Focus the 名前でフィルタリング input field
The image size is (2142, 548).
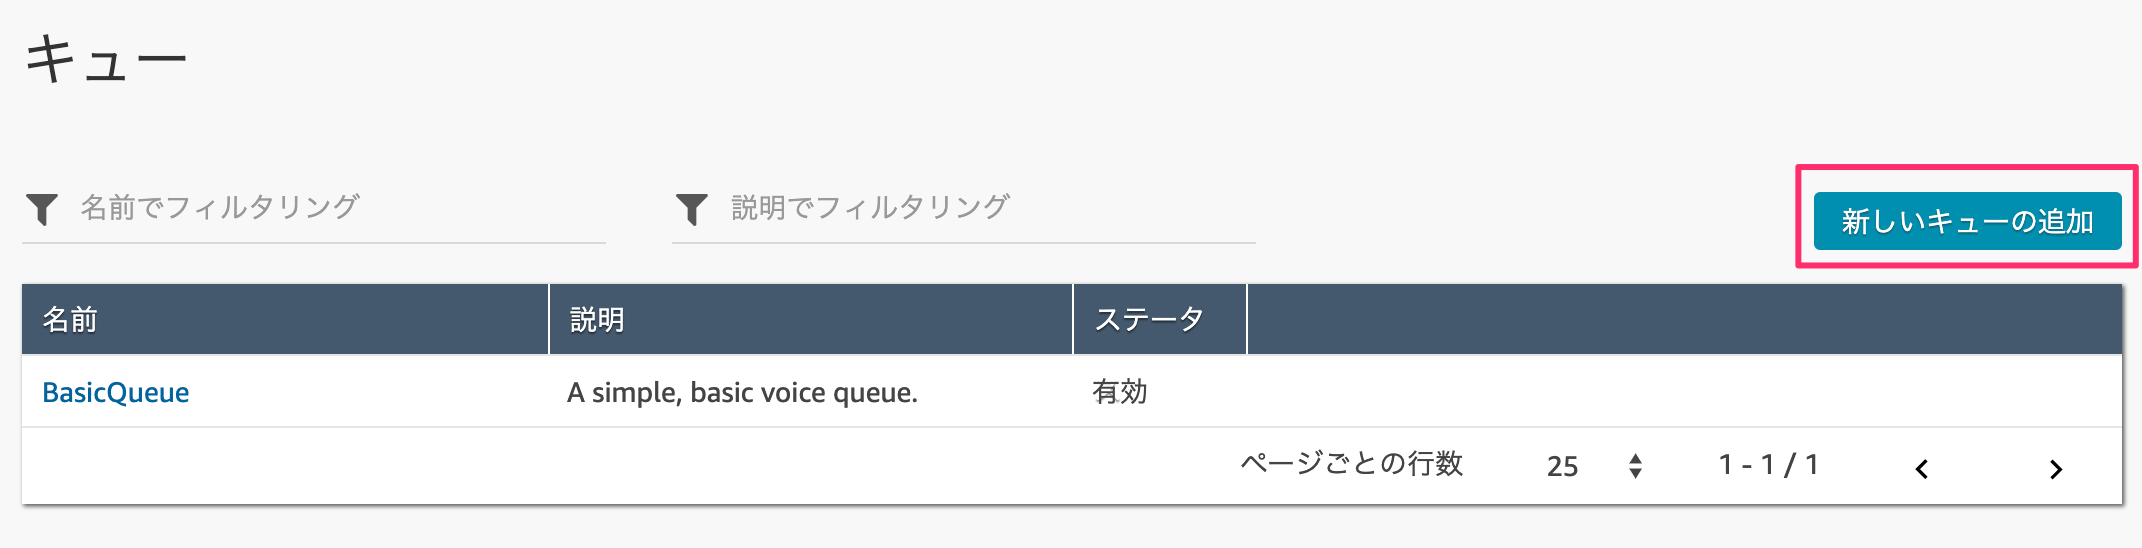340,208
